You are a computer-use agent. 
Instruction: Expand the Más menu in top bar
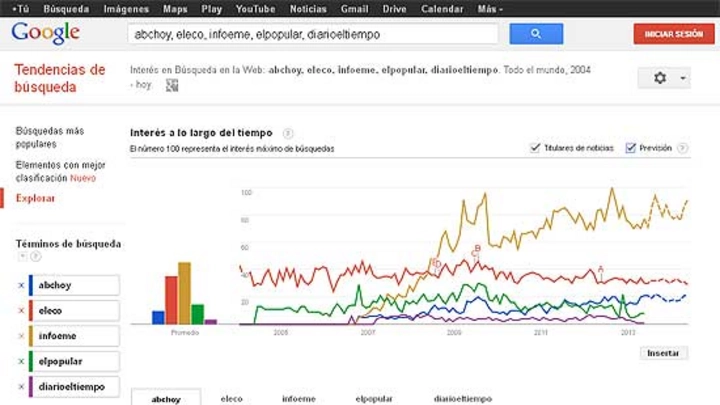point(490,9)
